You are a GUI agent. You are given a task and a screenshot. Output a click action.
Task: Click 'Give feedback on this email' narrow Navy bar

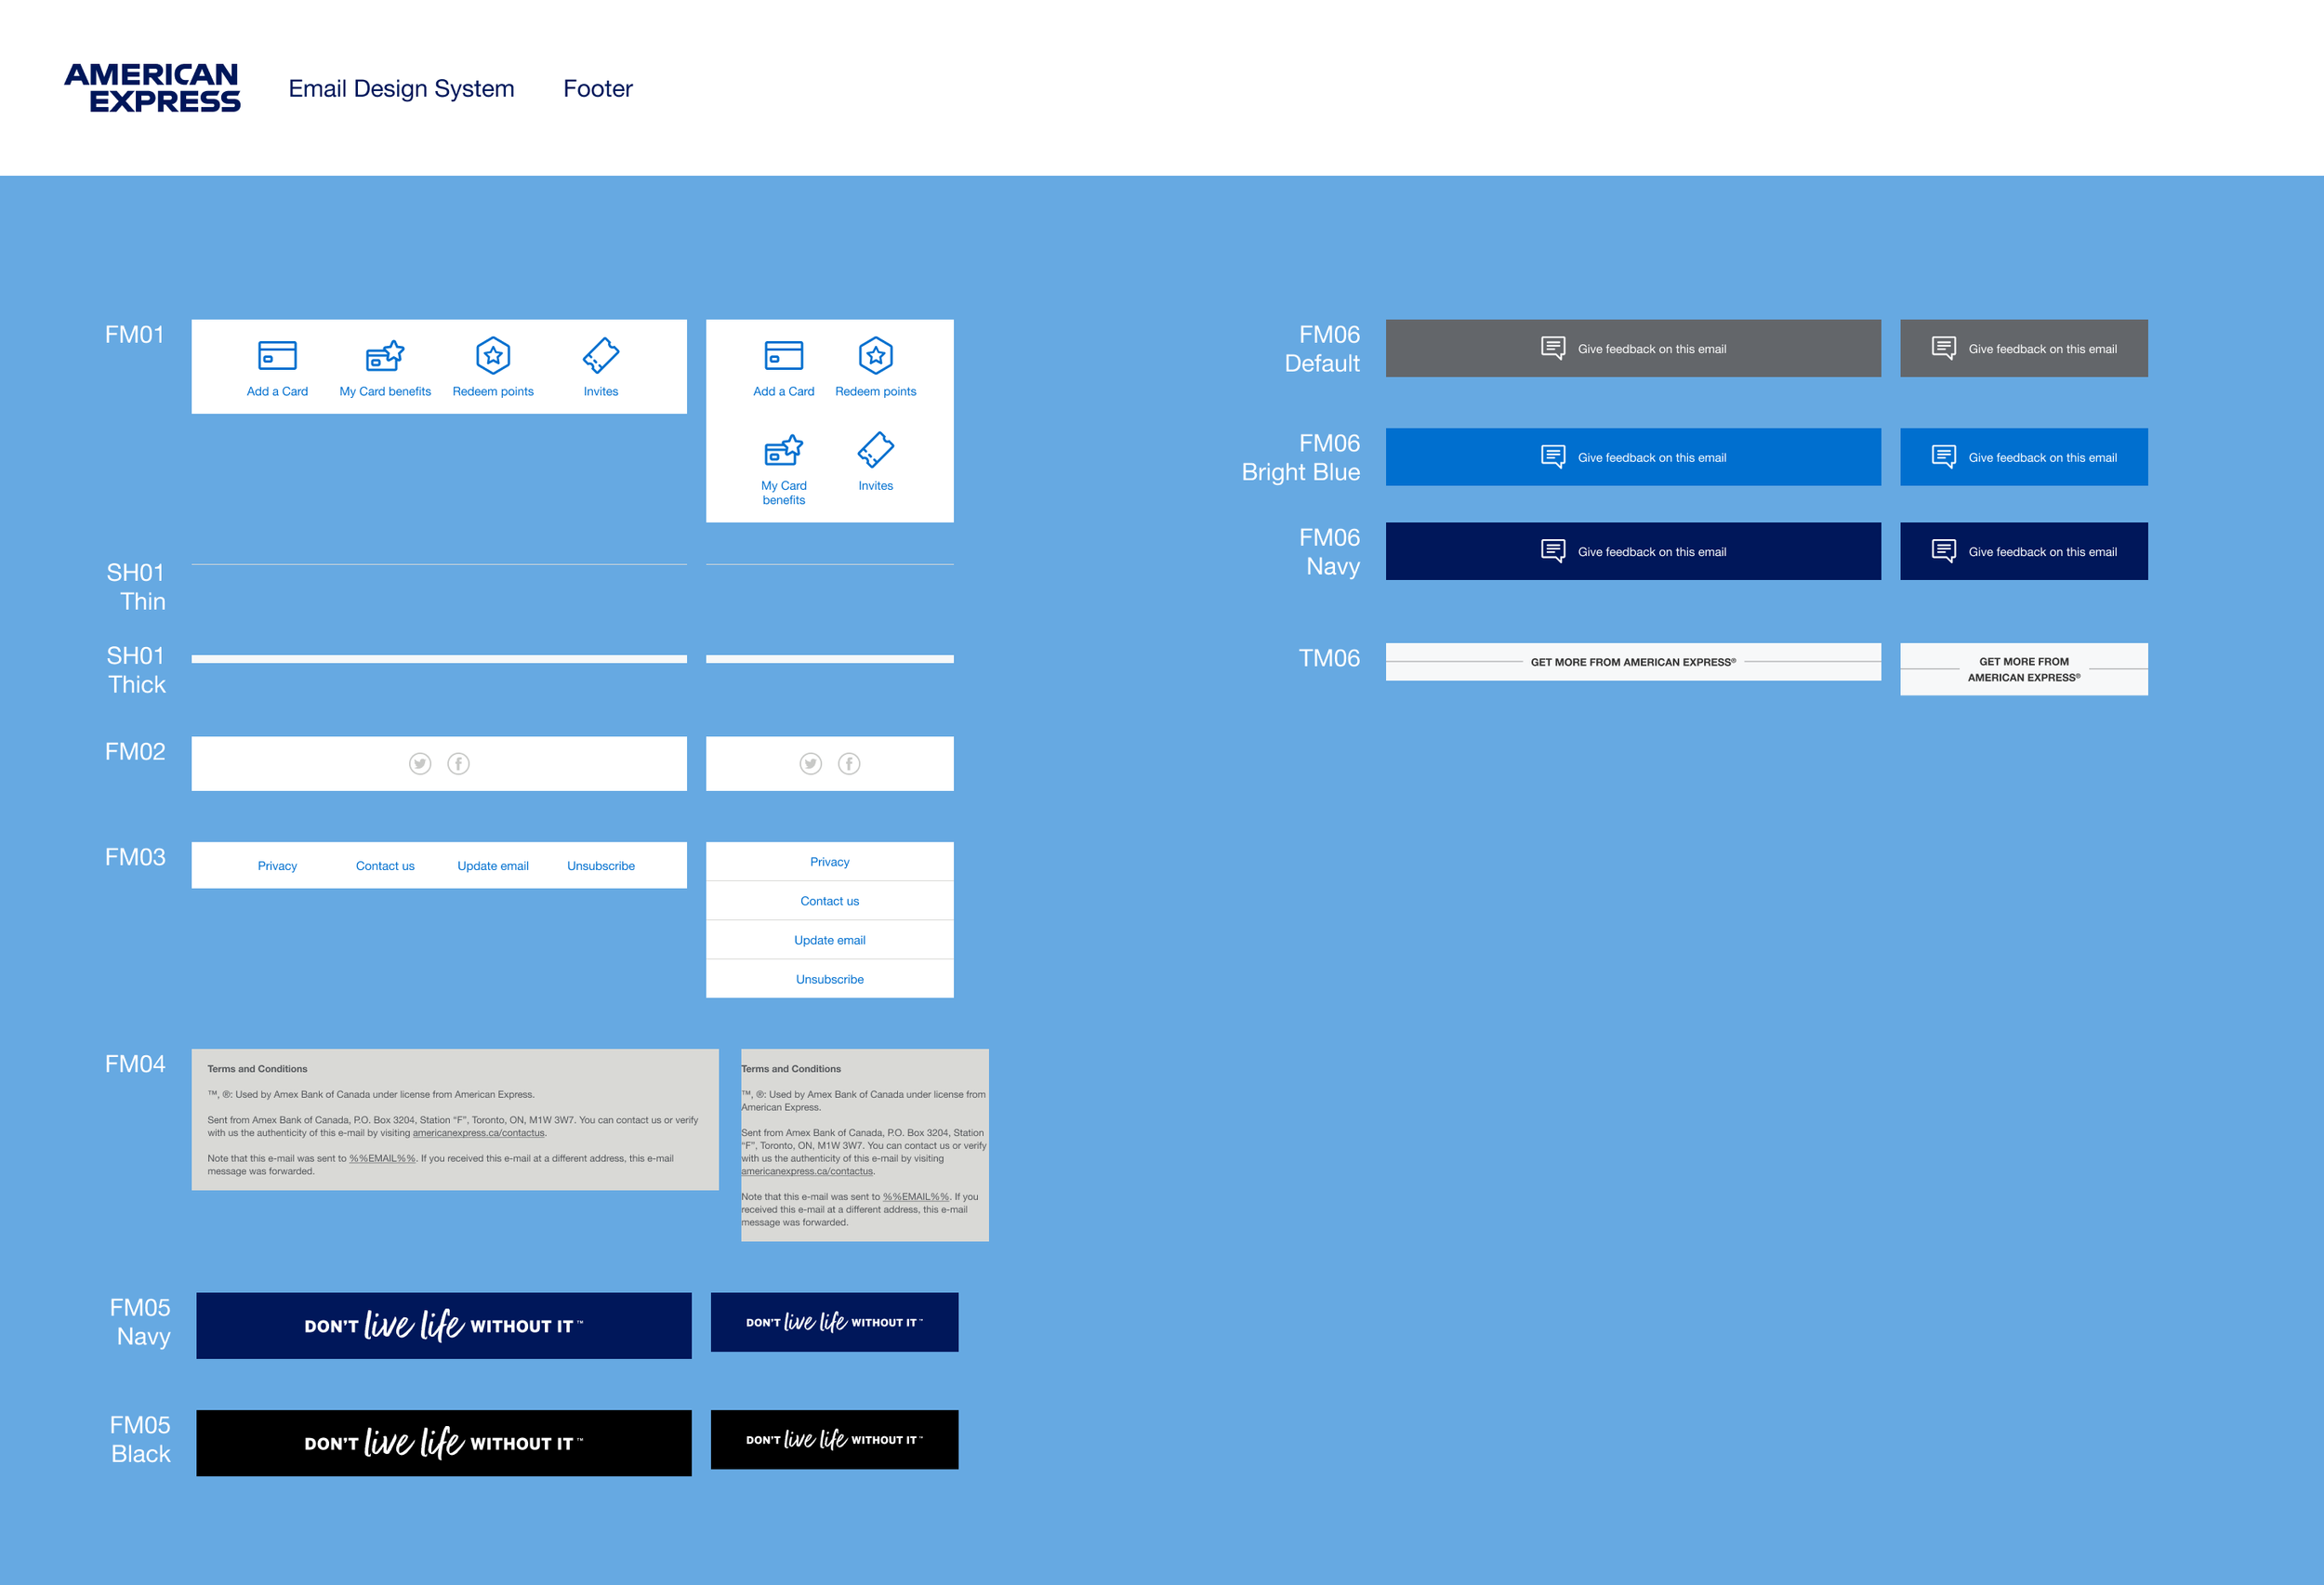pos(2043,552)
